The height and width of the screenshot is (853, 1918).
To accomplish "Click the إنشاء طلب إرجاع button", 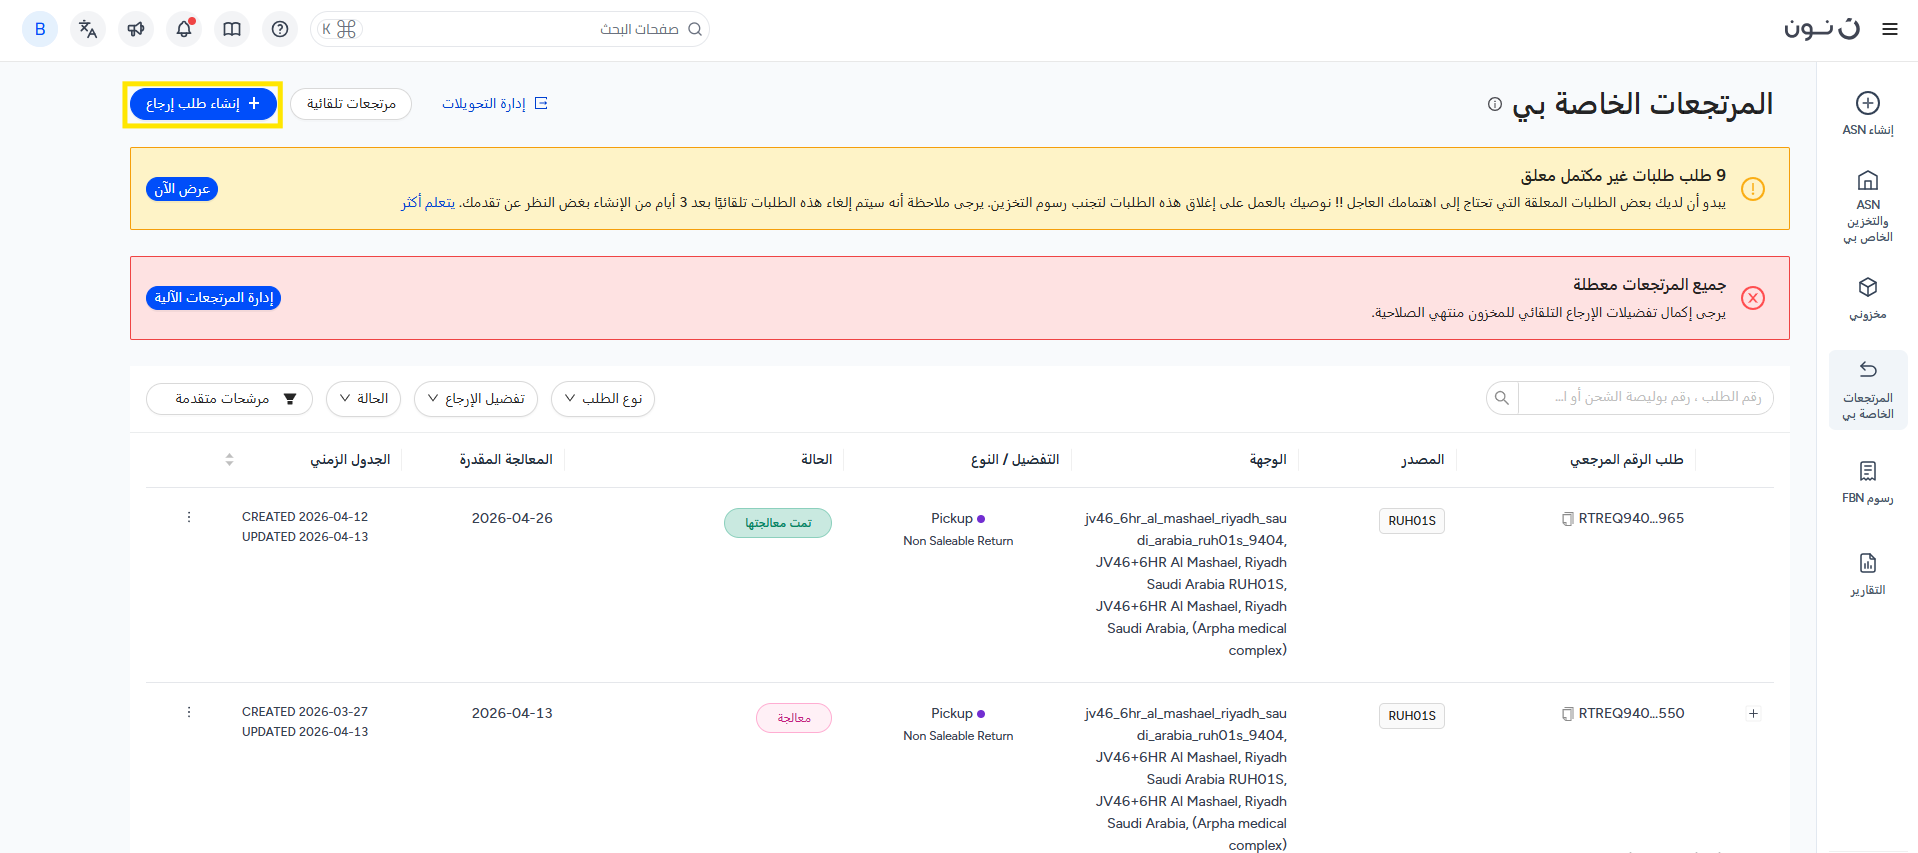I will pos(203,104).
